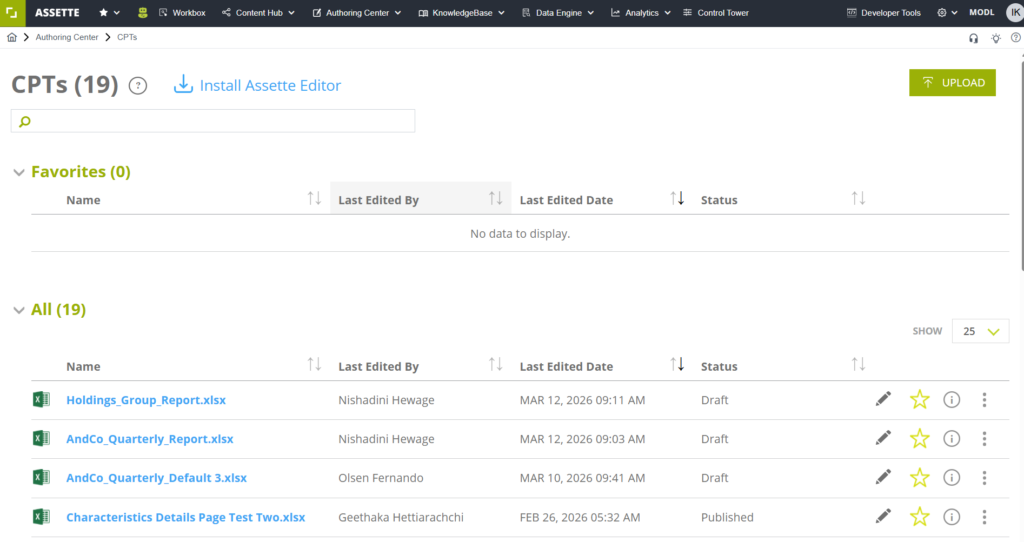Click the edit pencil for Holdings_Group_Report.xlsx
The height and width of the screenshot is (542, 1024).
883,400
